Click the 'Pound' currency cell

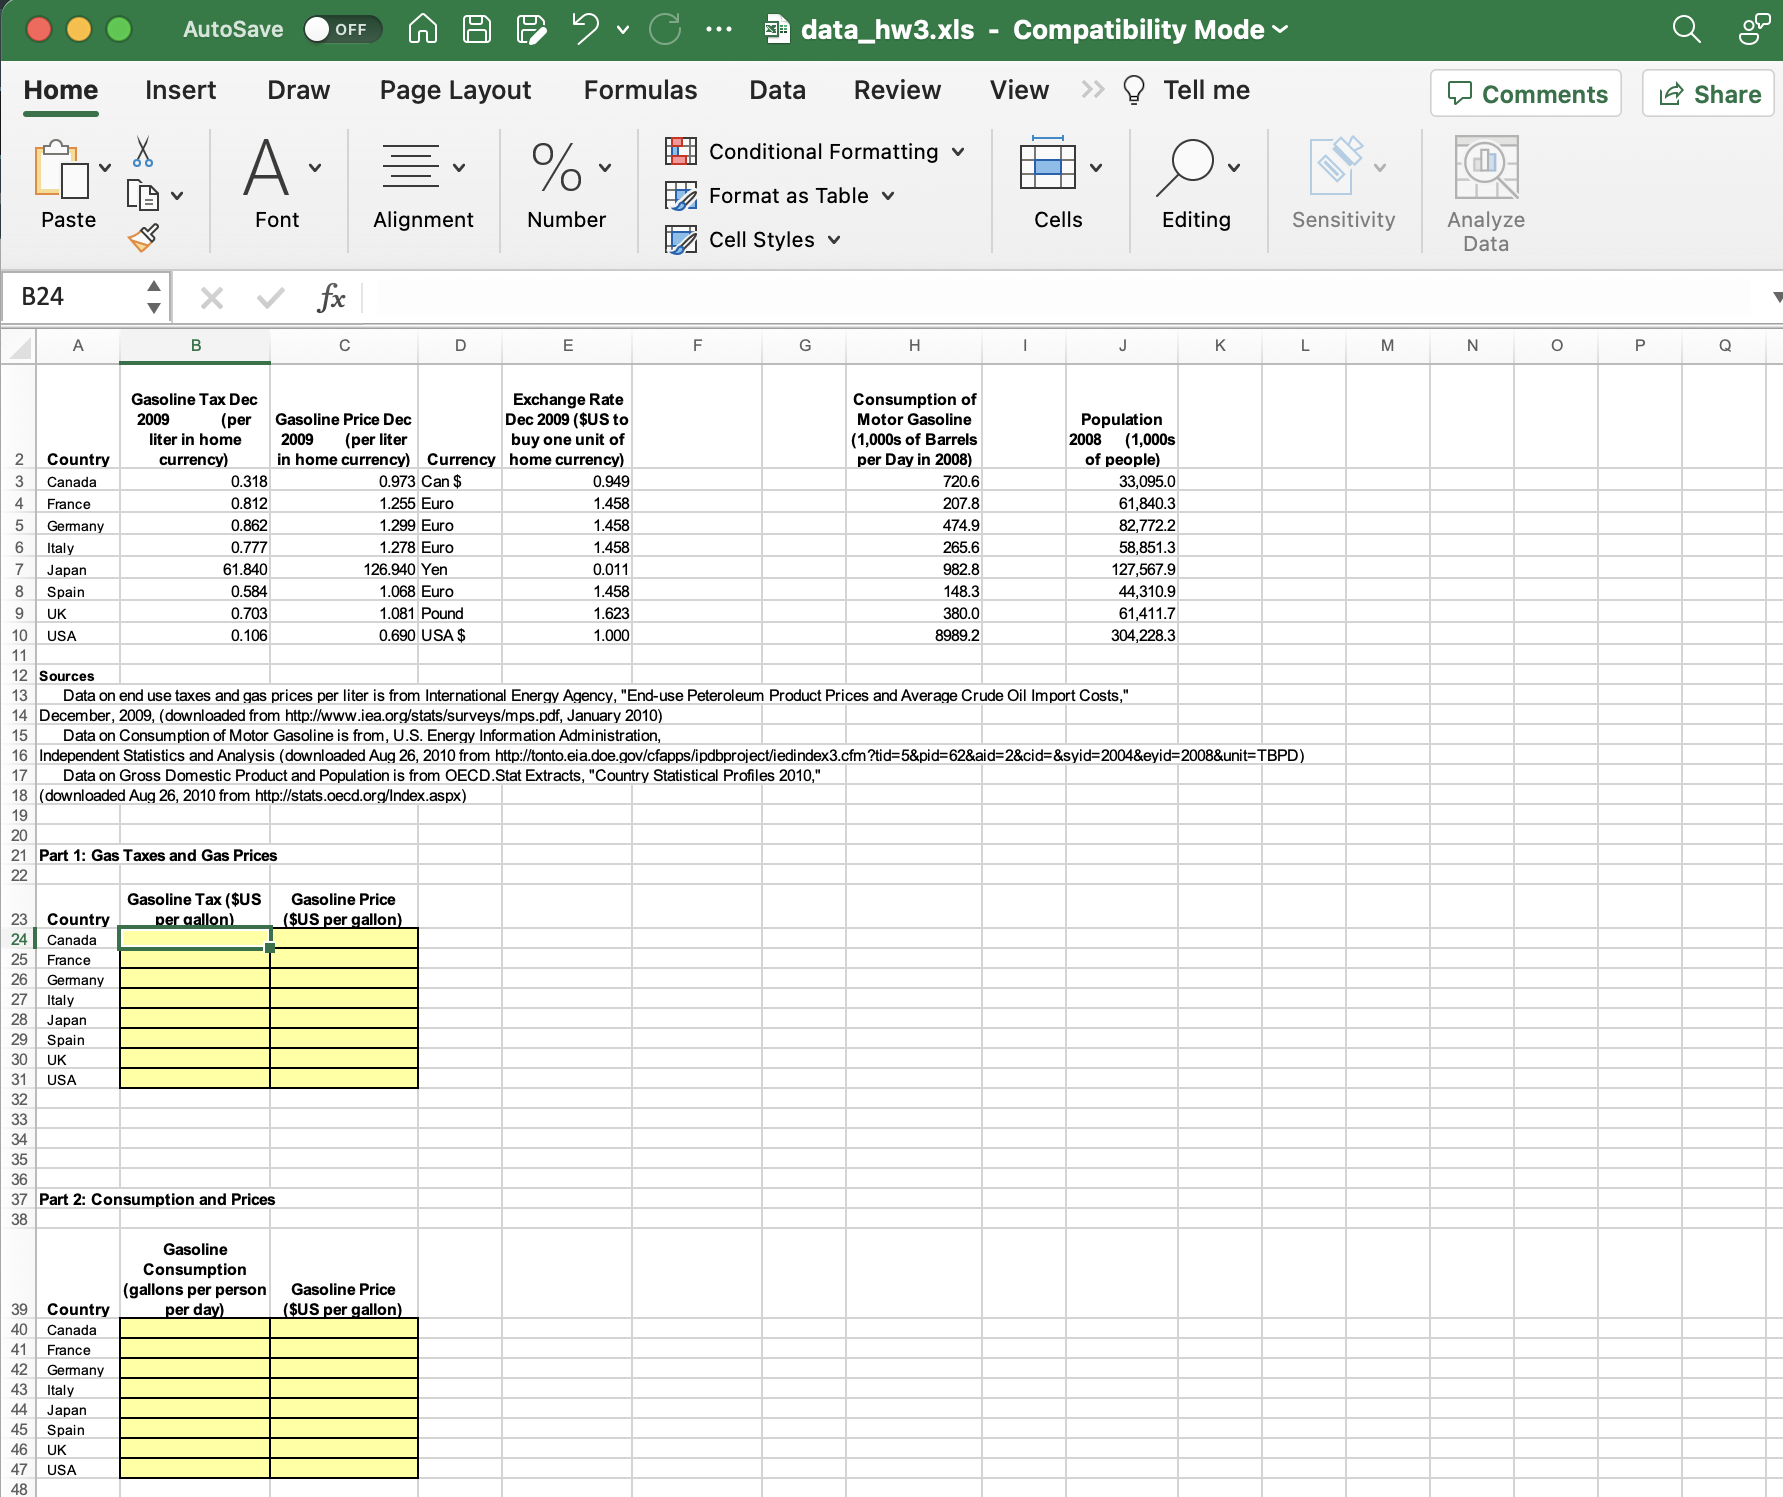pos(460,613)
